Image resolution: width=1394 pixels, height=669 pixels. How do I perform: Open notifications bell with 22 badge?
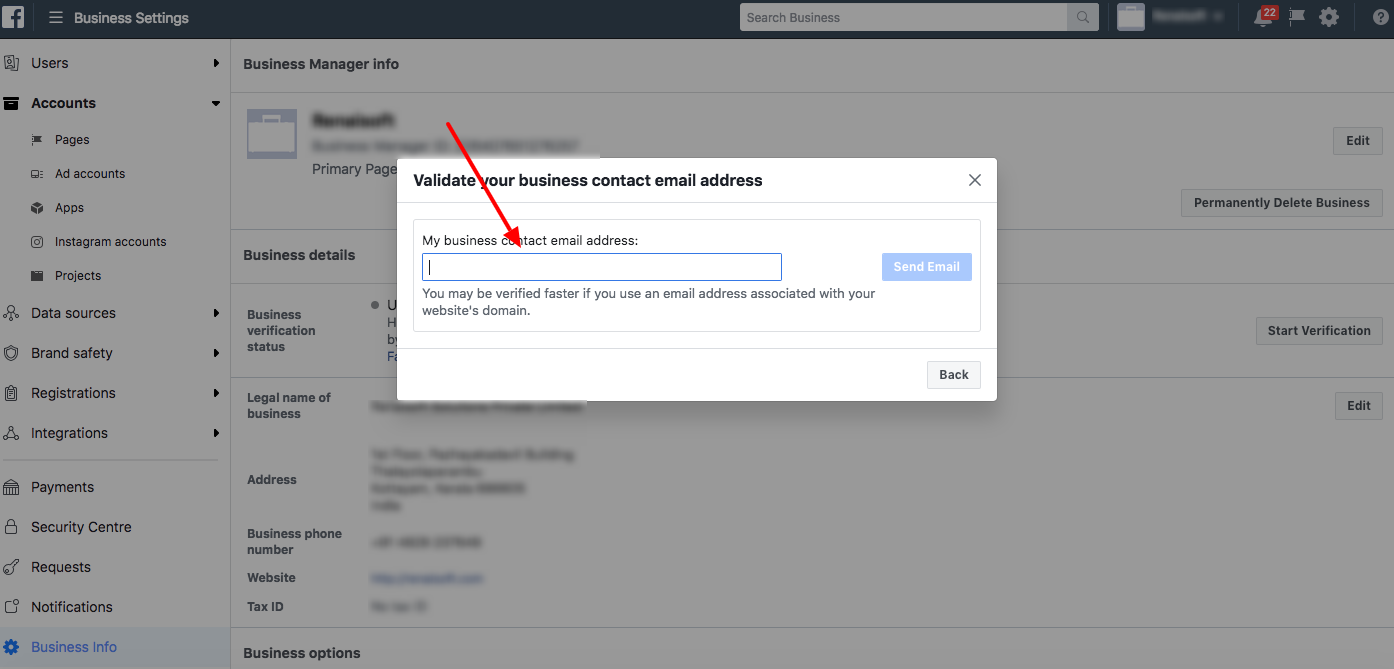(x=1263, y=17)
